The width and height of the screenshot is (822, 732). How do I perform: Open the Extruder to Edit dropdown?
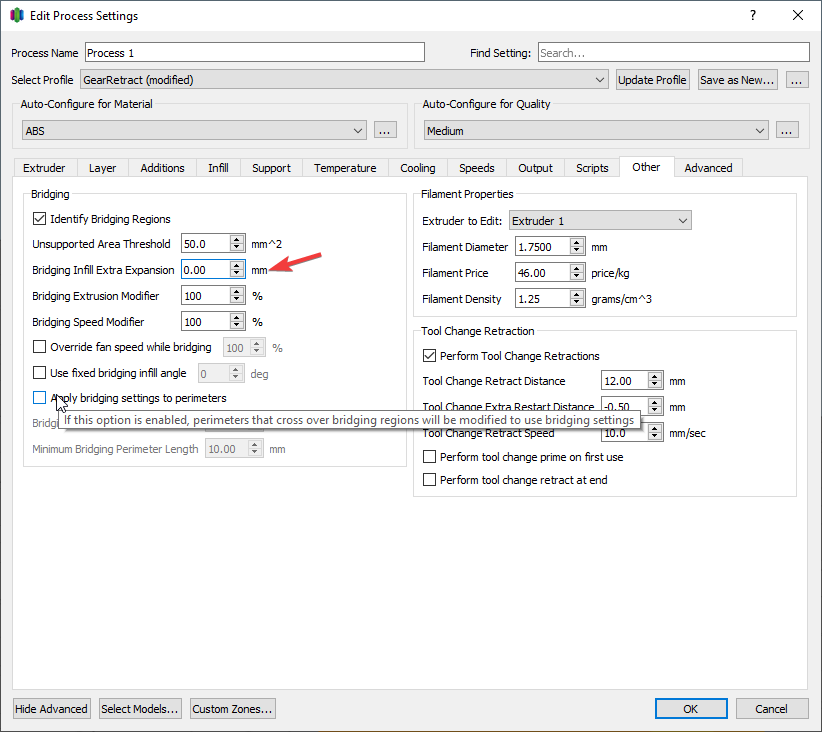pyautogui.click(x=600, y=221)
